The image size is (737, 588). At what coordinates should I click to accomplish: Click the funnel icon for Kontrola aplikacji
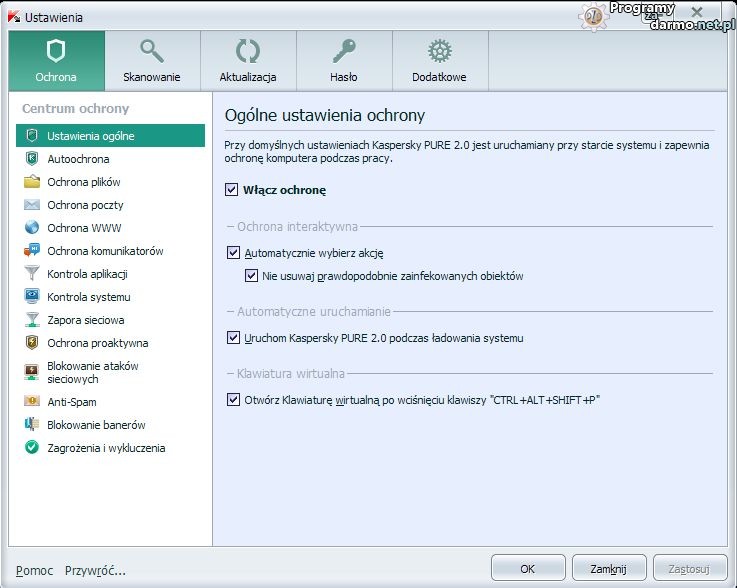[32, 273]
